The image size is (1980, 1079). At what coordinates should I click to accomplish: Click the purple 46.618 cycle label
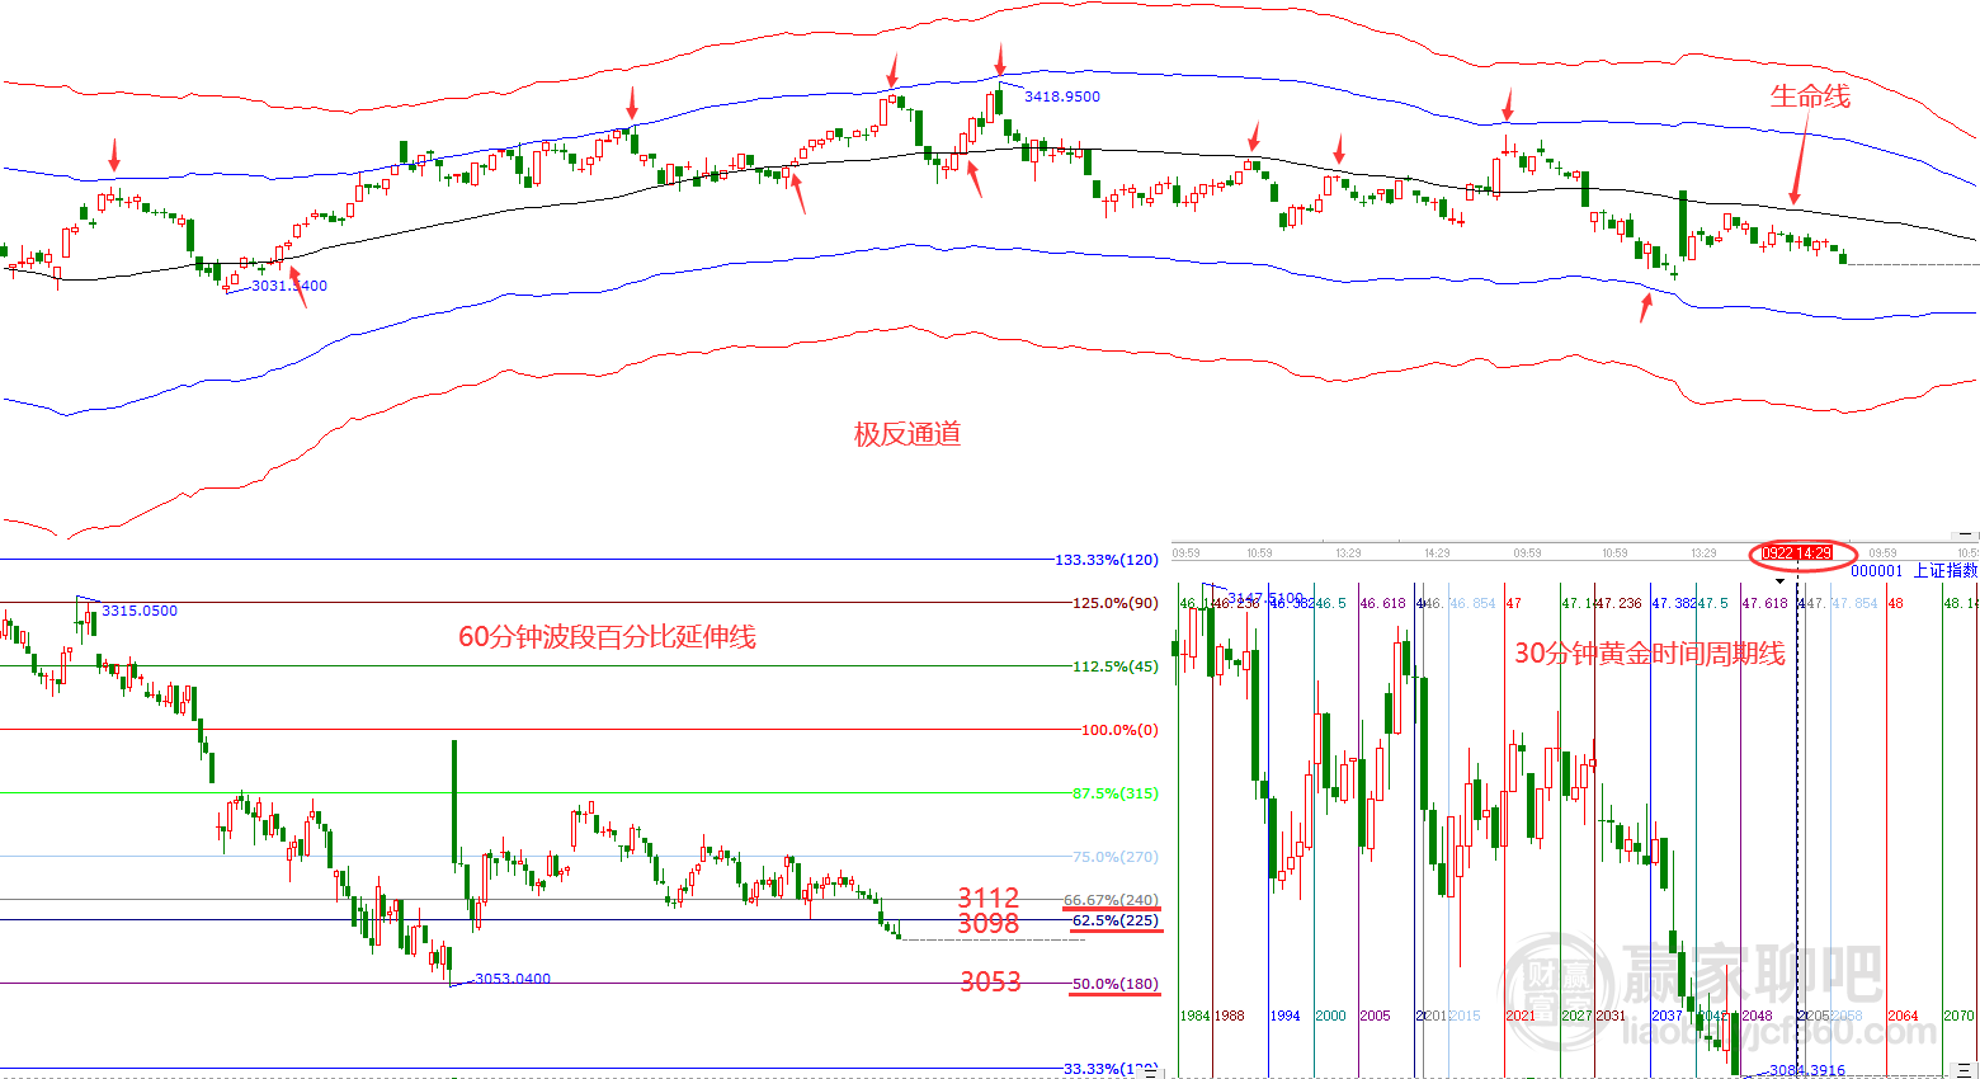coord(1383,604)
